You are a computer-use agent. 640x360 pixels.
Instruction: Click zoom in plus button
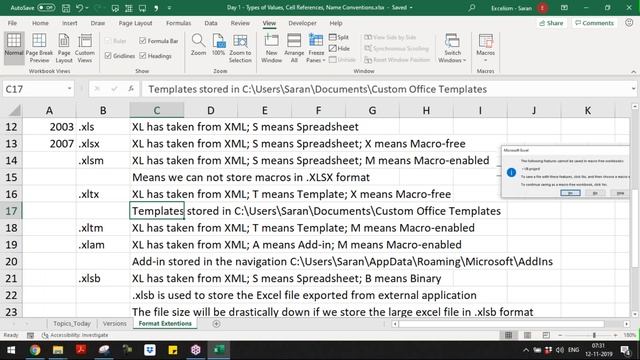[616, 335]
